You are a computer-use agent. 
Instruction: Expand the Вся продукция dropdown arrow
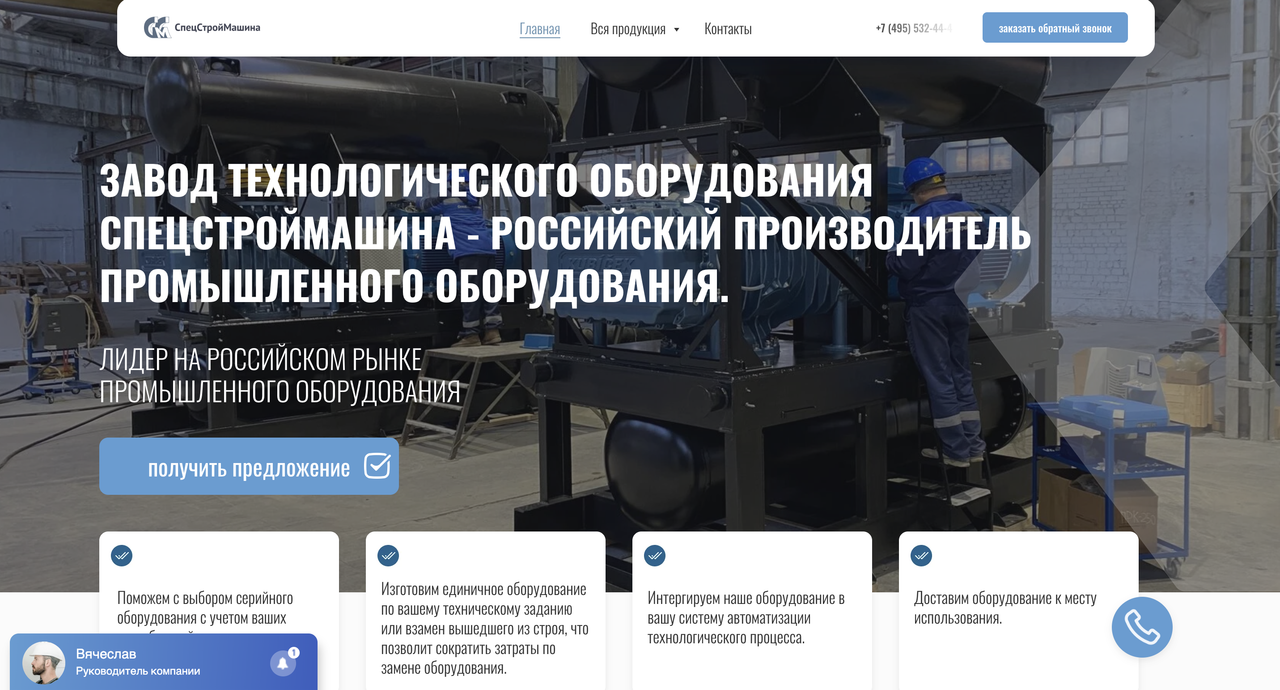click(677, 30)
